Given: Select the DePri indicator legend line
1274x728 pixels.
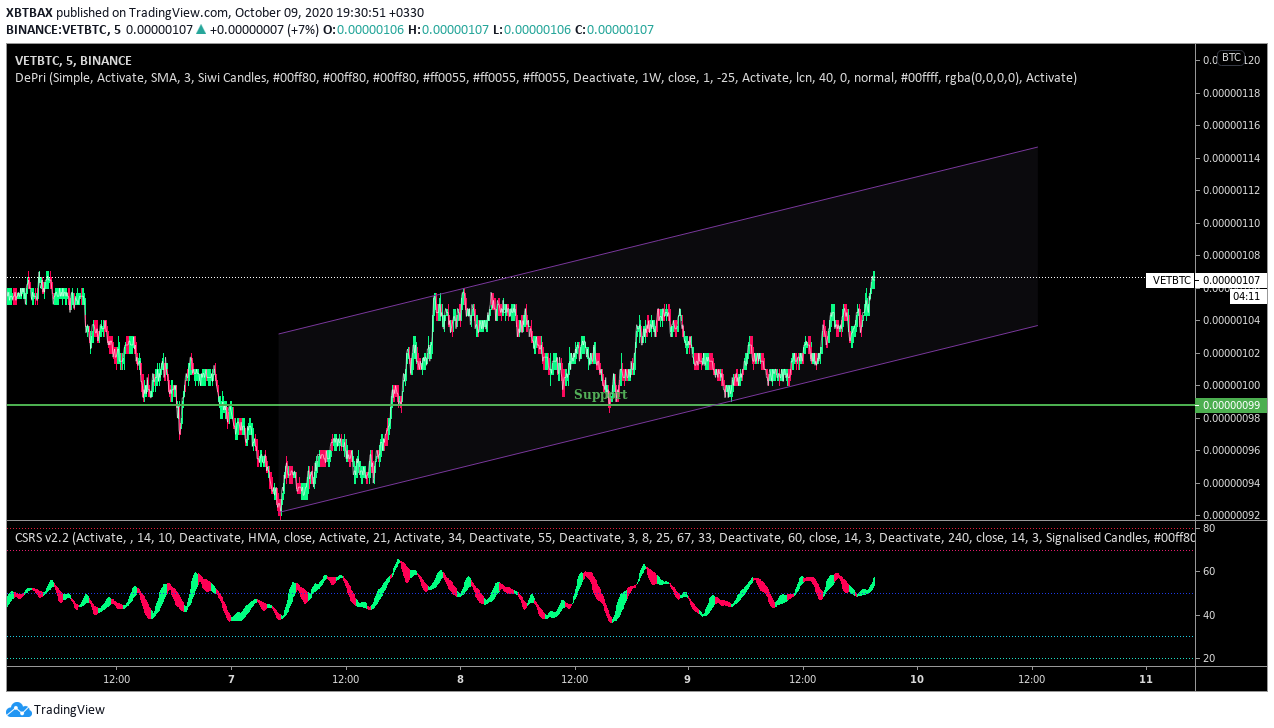Looking at the screenshot, I should 546,77.
